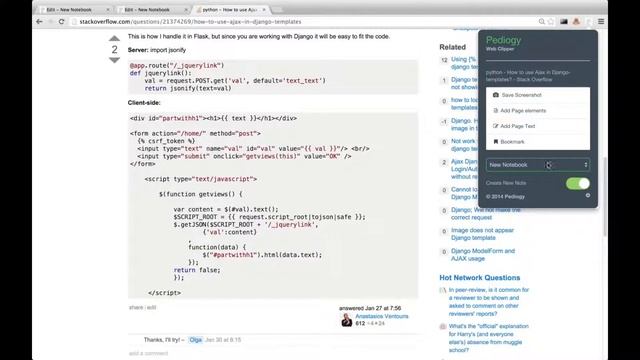Open the question about Harry's absence from muggle school
640x360 pixels.
point(489,338)
